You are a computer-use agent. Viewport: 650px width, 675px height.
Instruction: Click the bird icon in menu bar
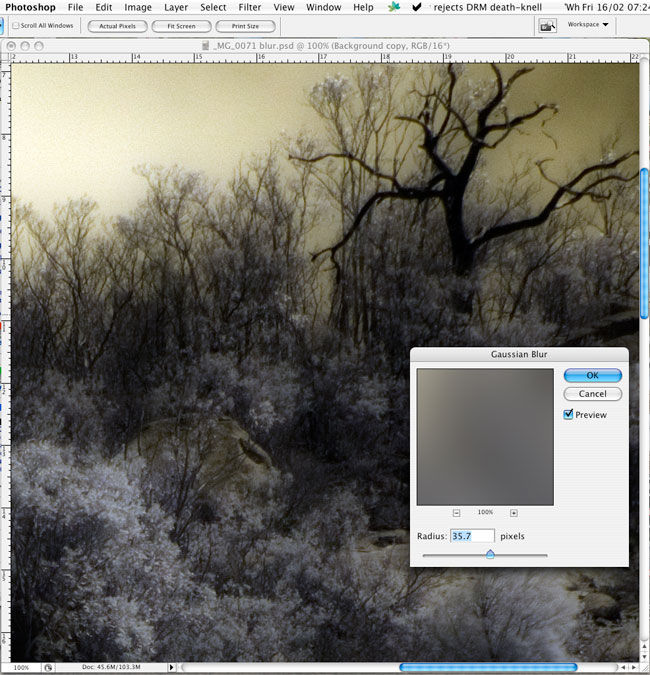[x=394, y=7]
